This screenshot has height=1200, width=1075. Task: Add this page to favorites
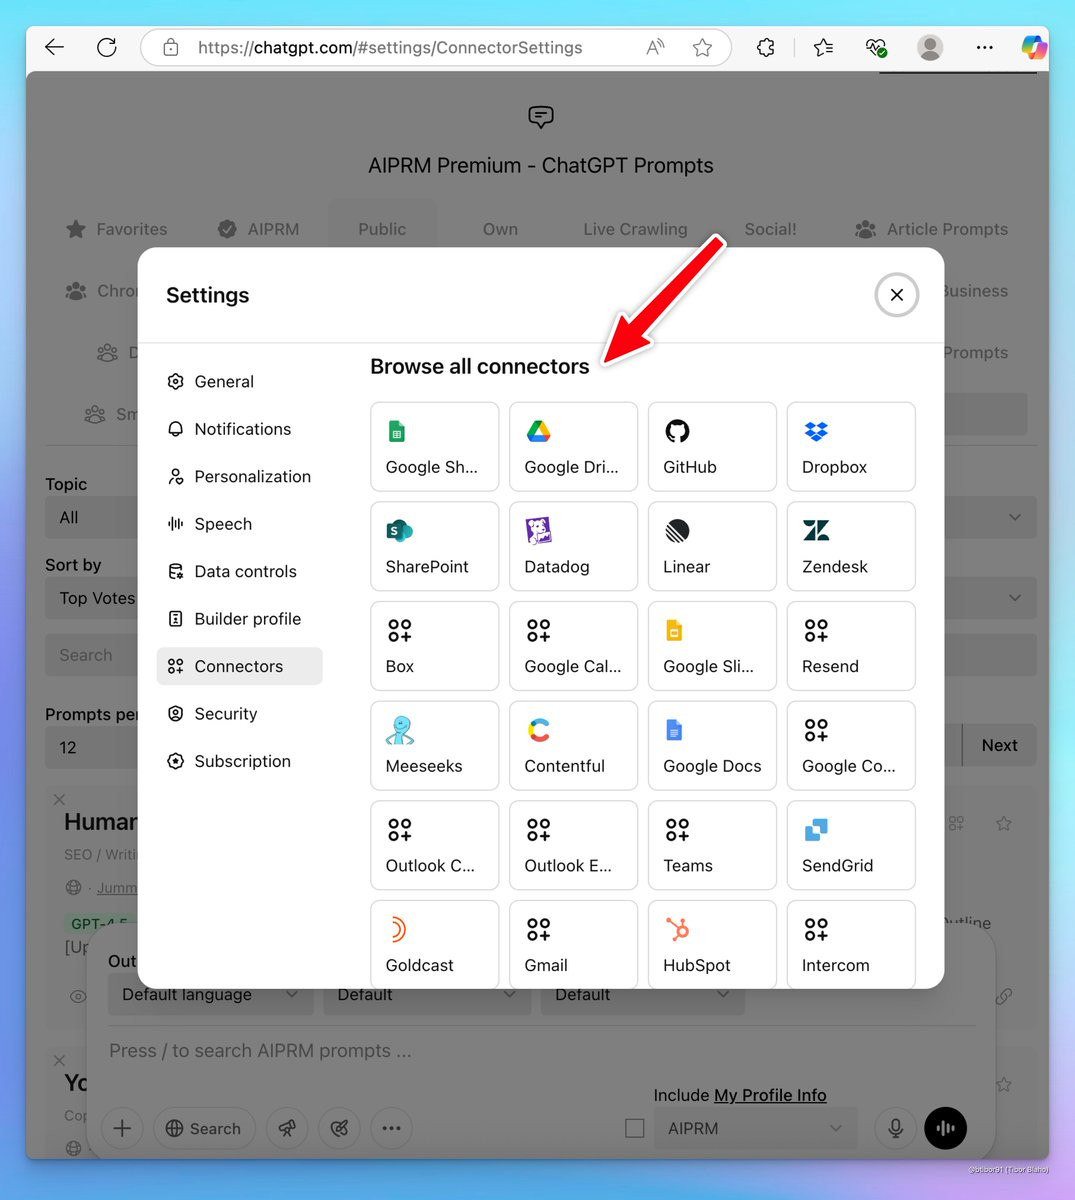703,47
